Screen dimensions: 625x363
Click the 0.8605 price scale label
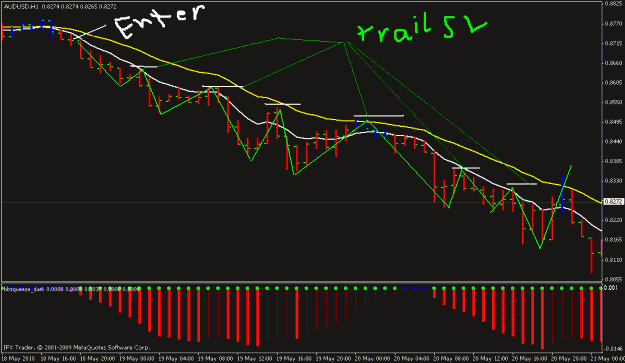tap(613, 82)
